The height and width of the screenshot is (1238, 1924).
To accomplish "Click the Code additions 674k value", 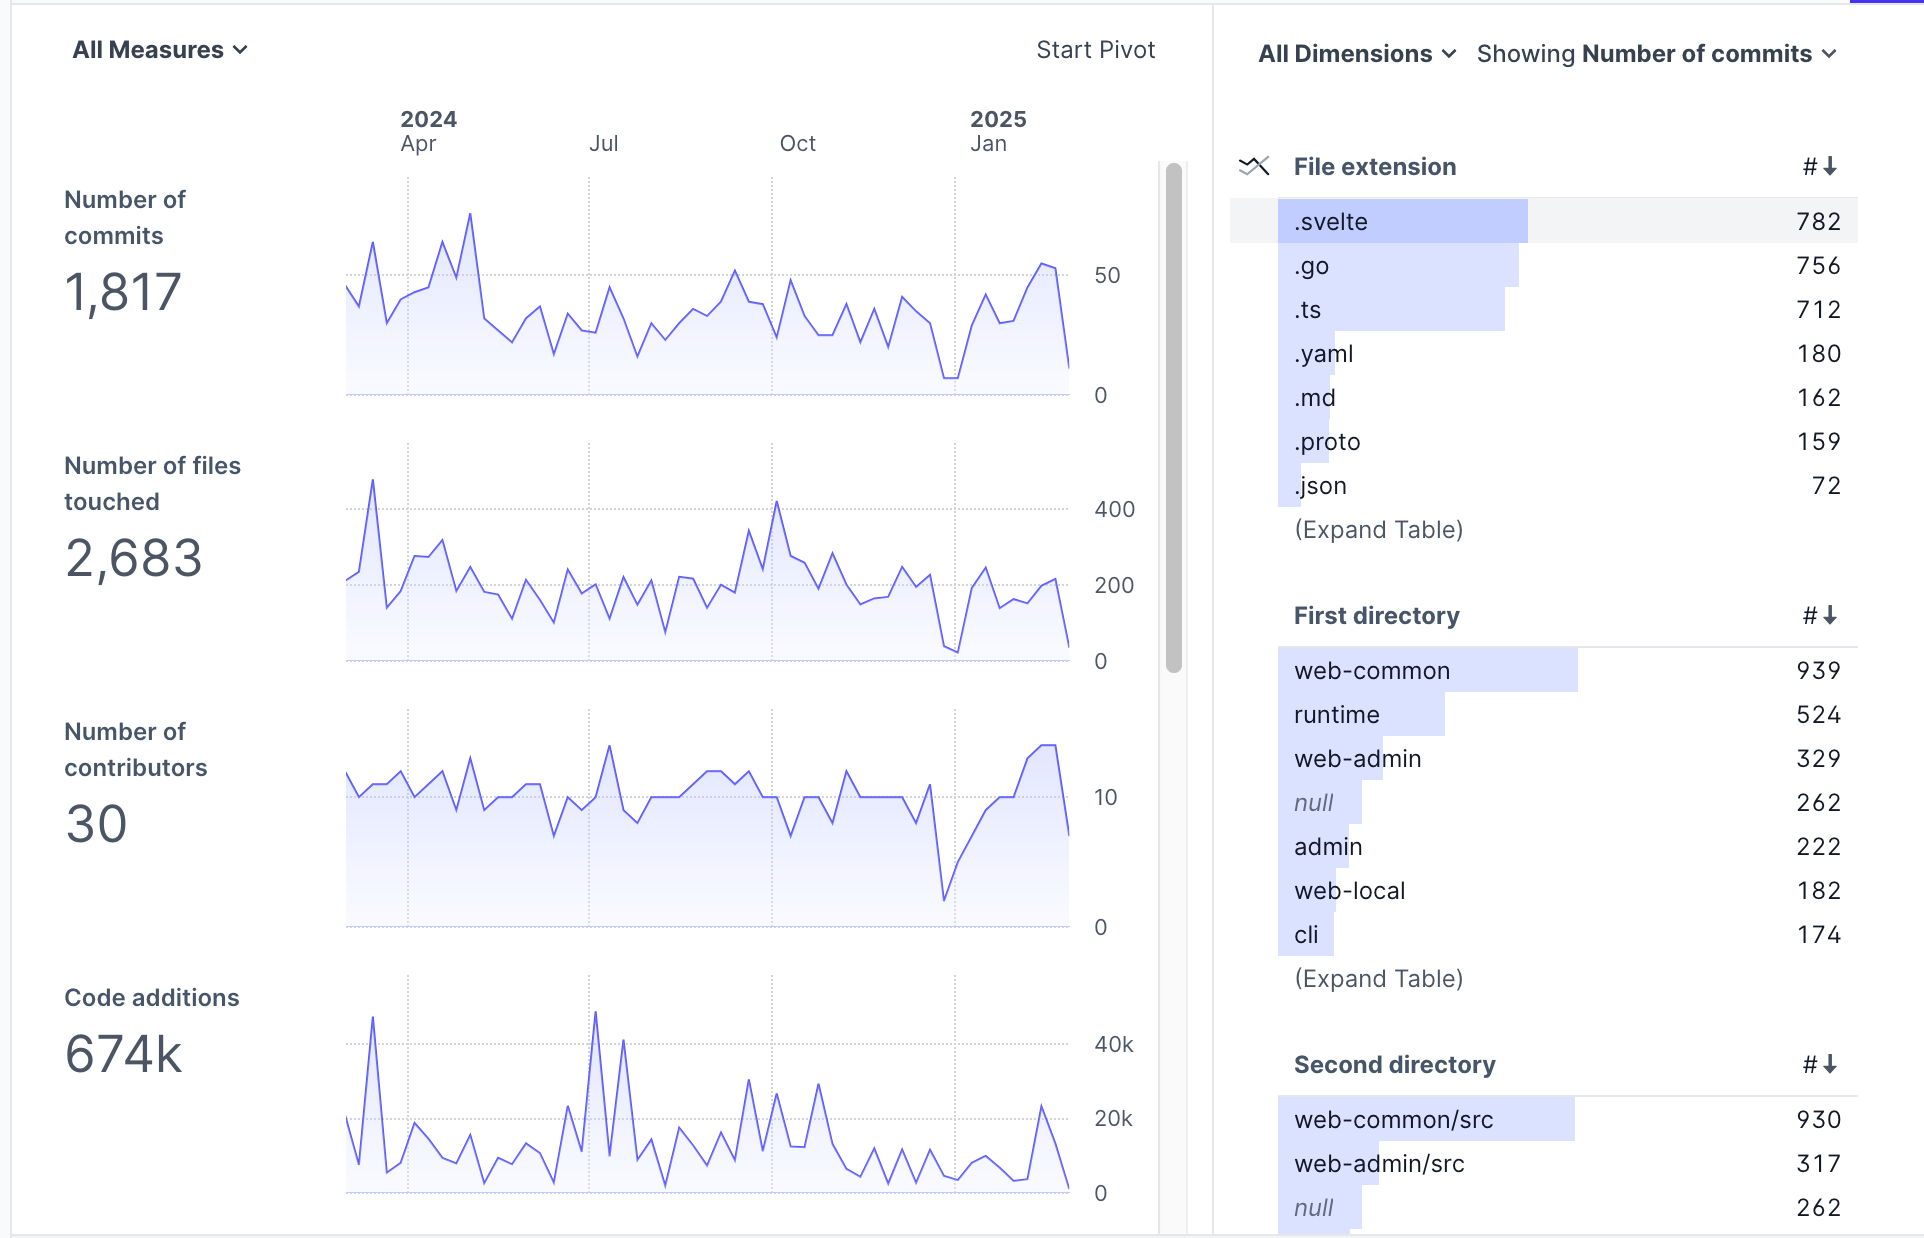I will click(x=123, y=1054).
